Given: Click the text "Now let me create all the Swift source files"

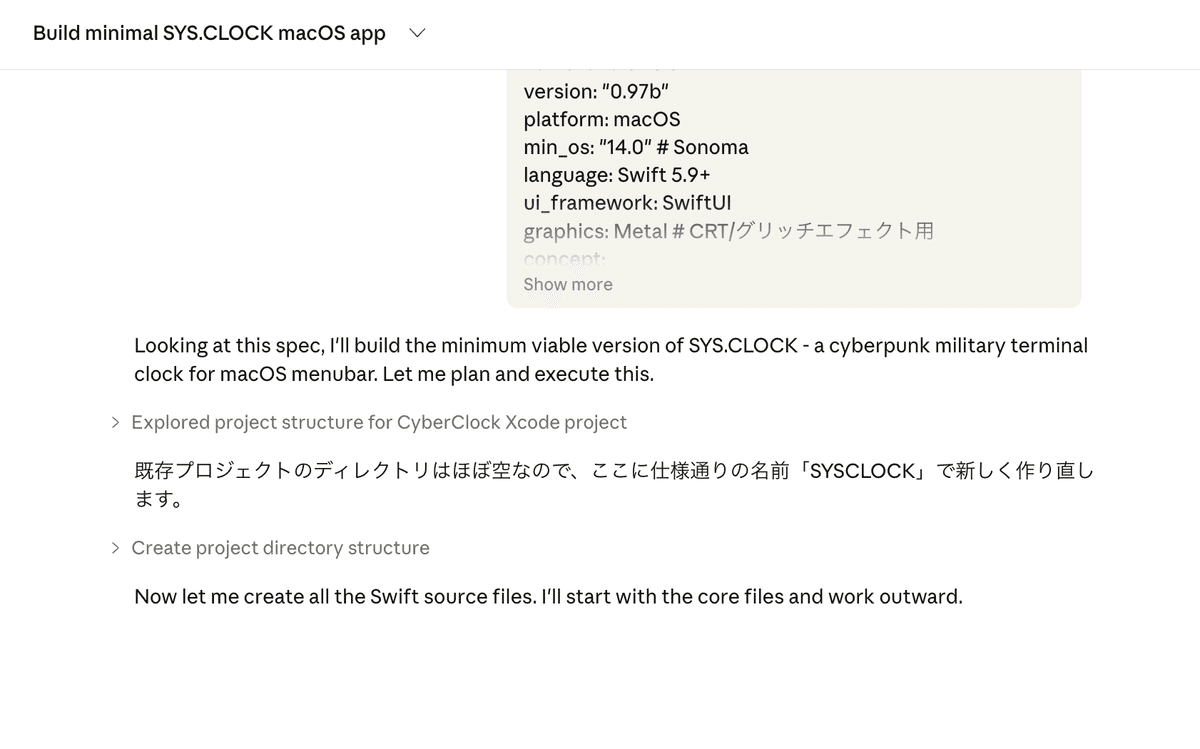Looking at the screenshot, I should click(334, 597).
